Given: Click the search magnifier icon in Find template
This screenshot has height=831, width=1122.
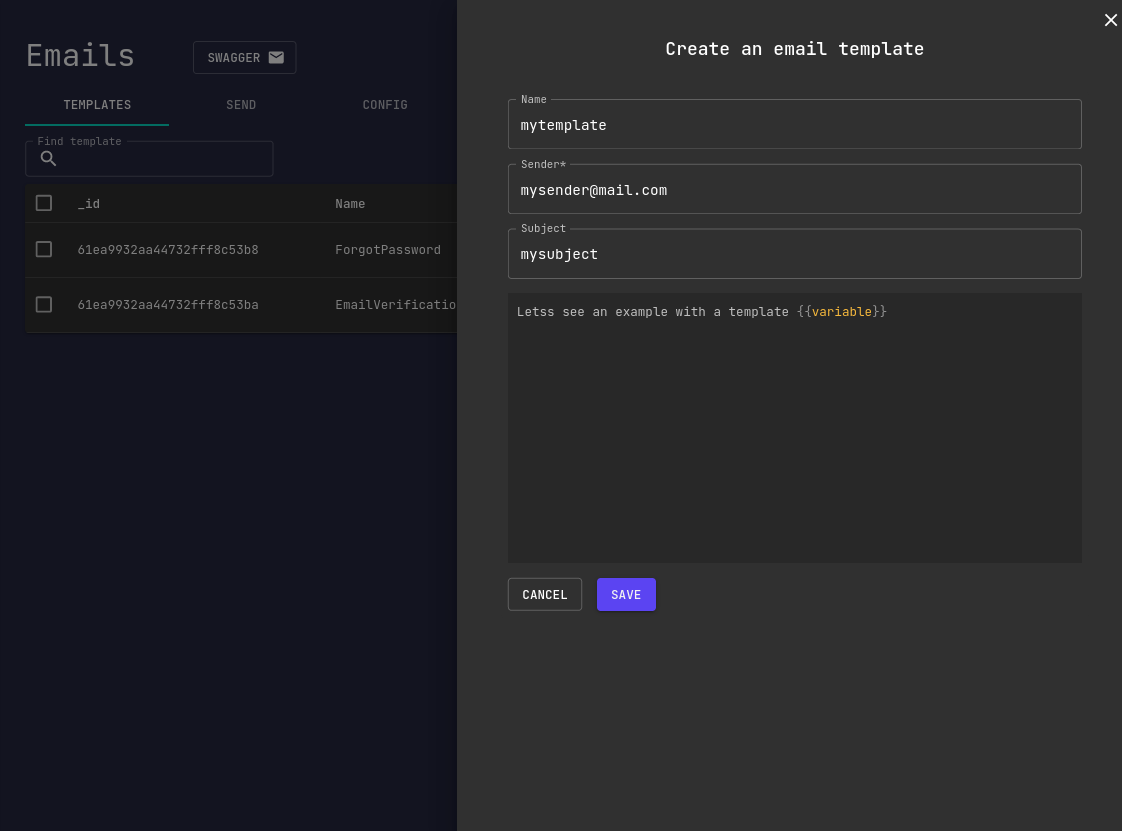Looking at the screenshot, I should pos(48,158).
